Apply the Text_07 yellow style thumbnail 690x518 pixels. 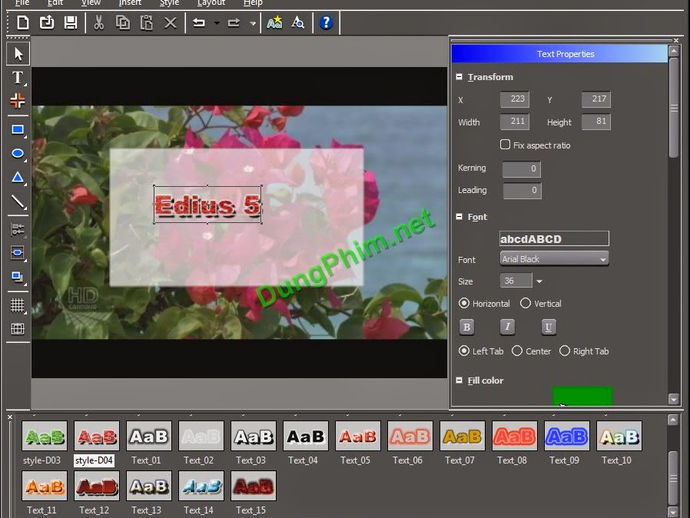click(462, 436)
